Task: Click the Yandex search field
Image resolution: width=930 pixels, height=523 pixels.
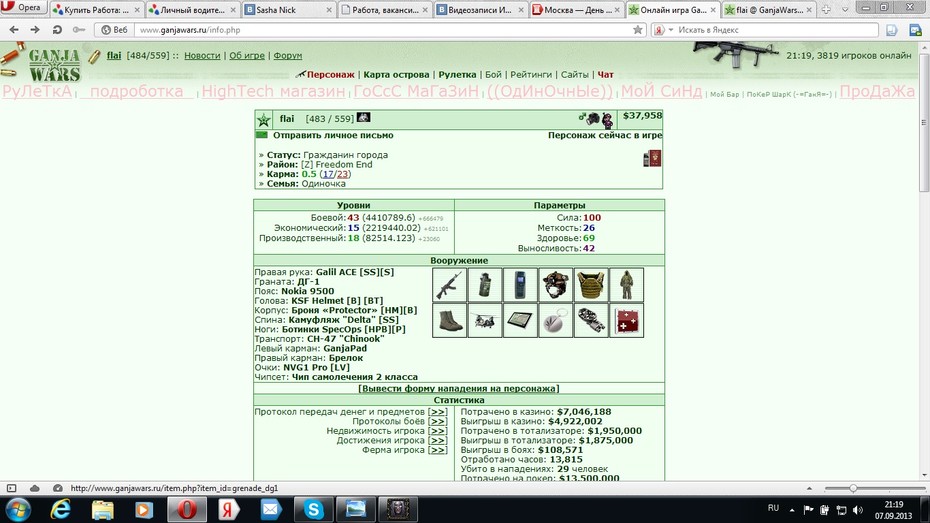Action: pos(776,30)
